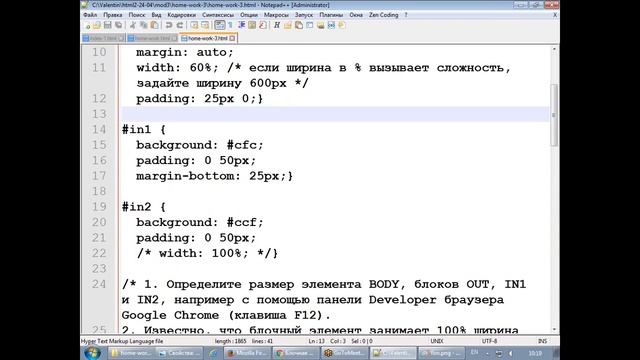The width and height of the screenshot is (640, 360).
Task: Click the italic H toolbar icon
Action: click(277, 25)
